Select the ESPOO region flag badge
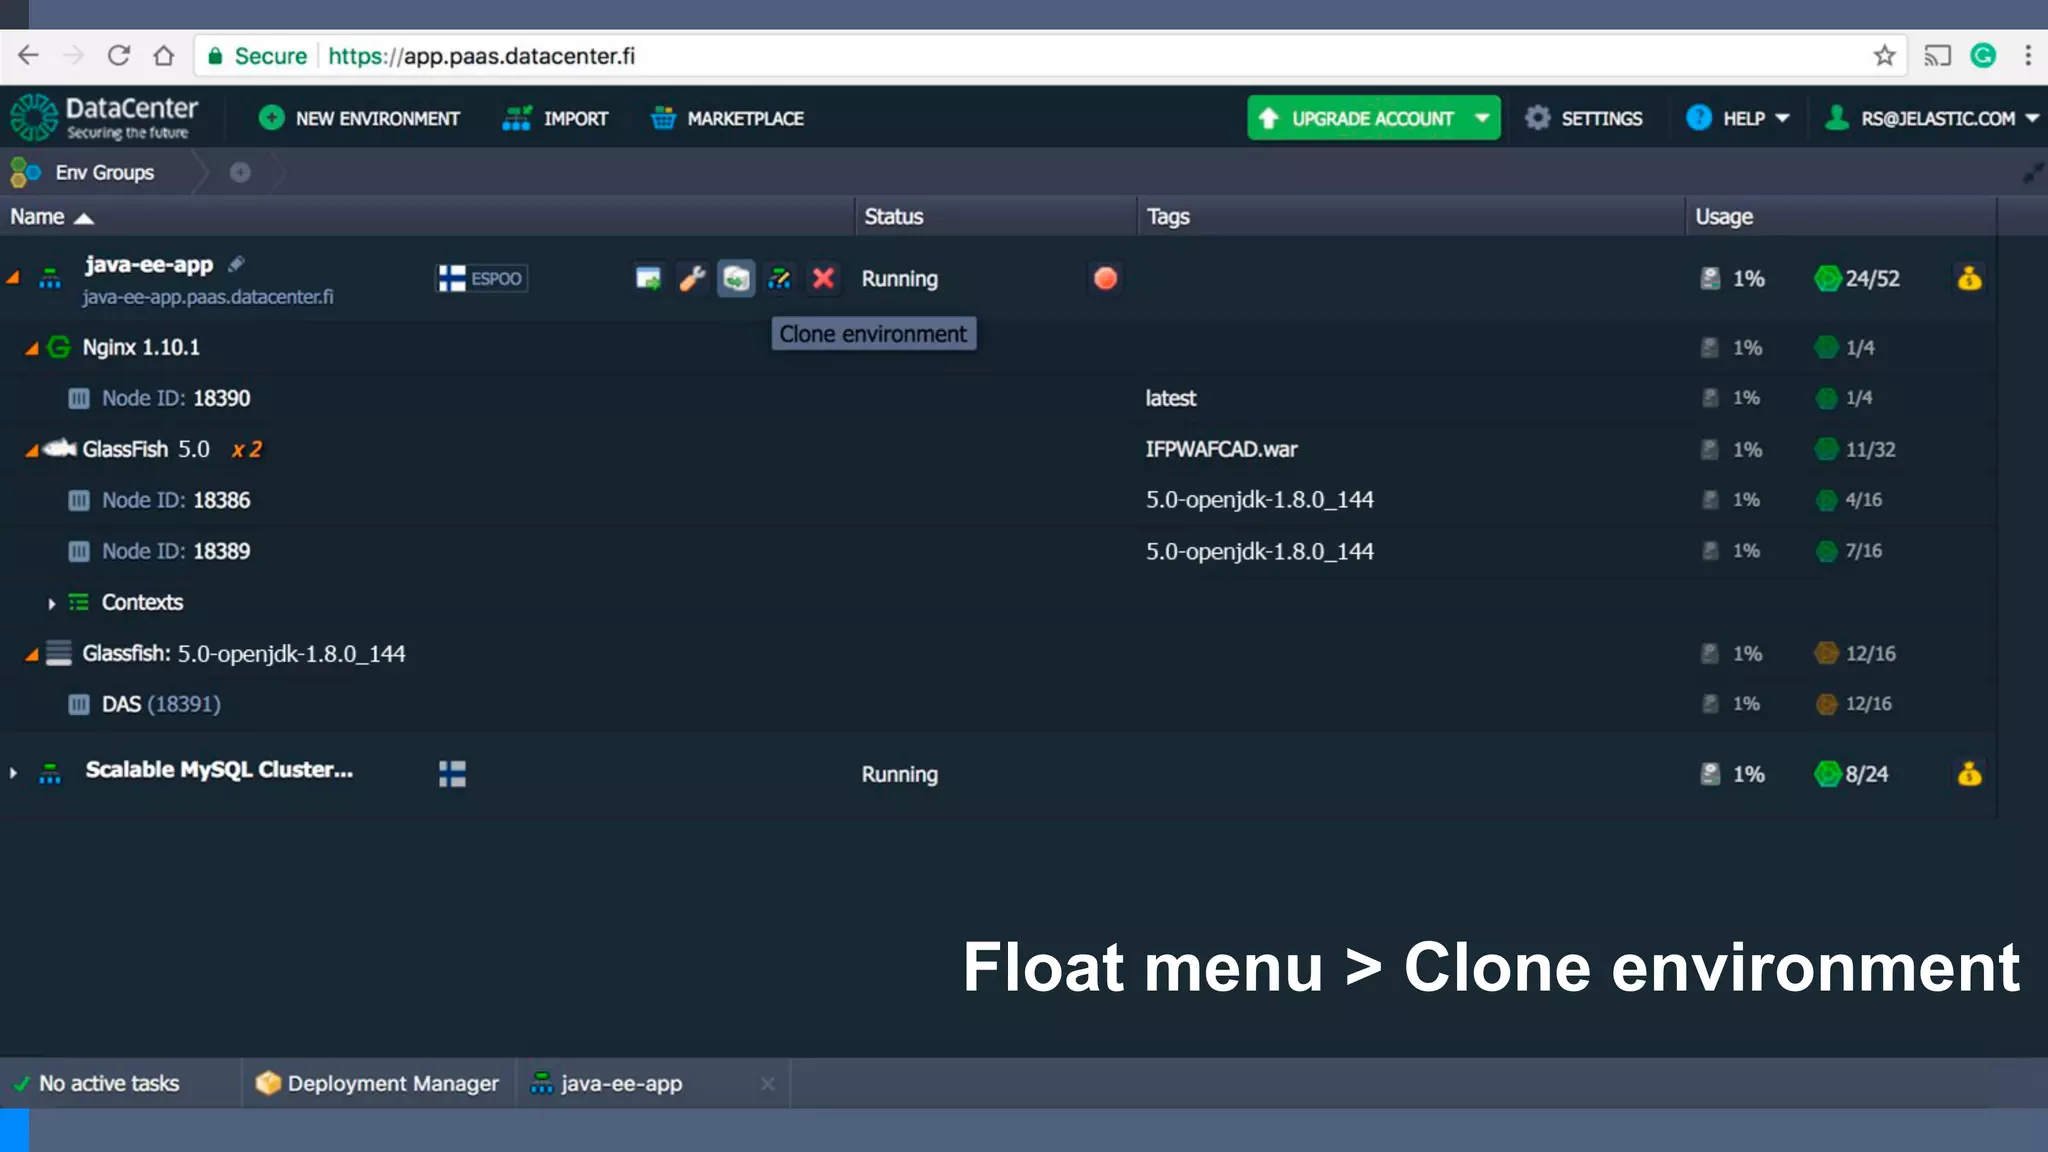This screenshot has width=2048, height=1152. point(483,278)
